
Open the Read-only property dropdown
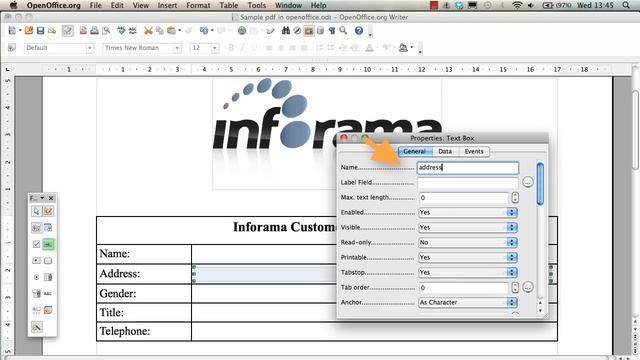point(512,242)
